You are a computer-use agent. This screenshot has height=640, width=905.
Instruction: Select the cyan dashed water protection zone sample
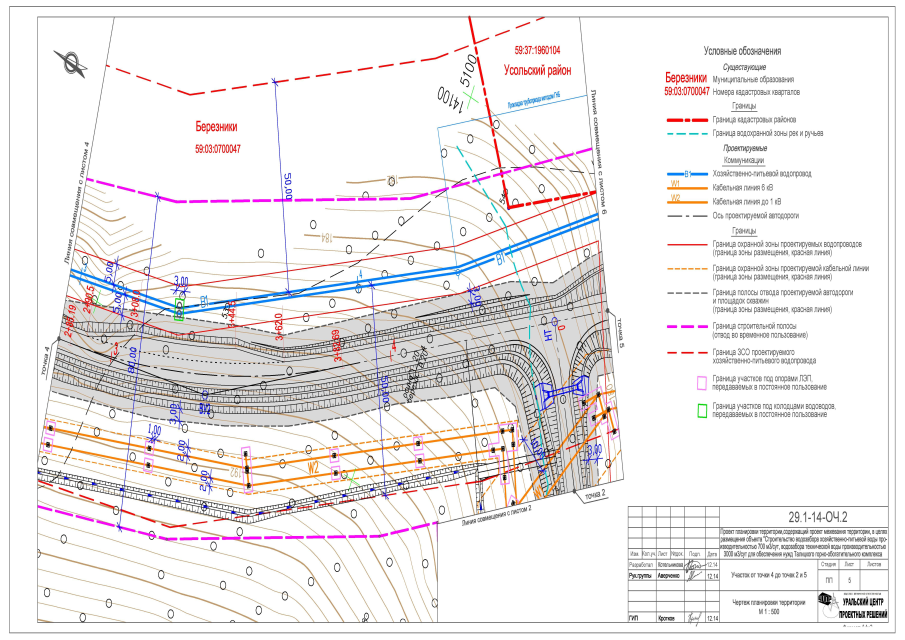point(687,133)
